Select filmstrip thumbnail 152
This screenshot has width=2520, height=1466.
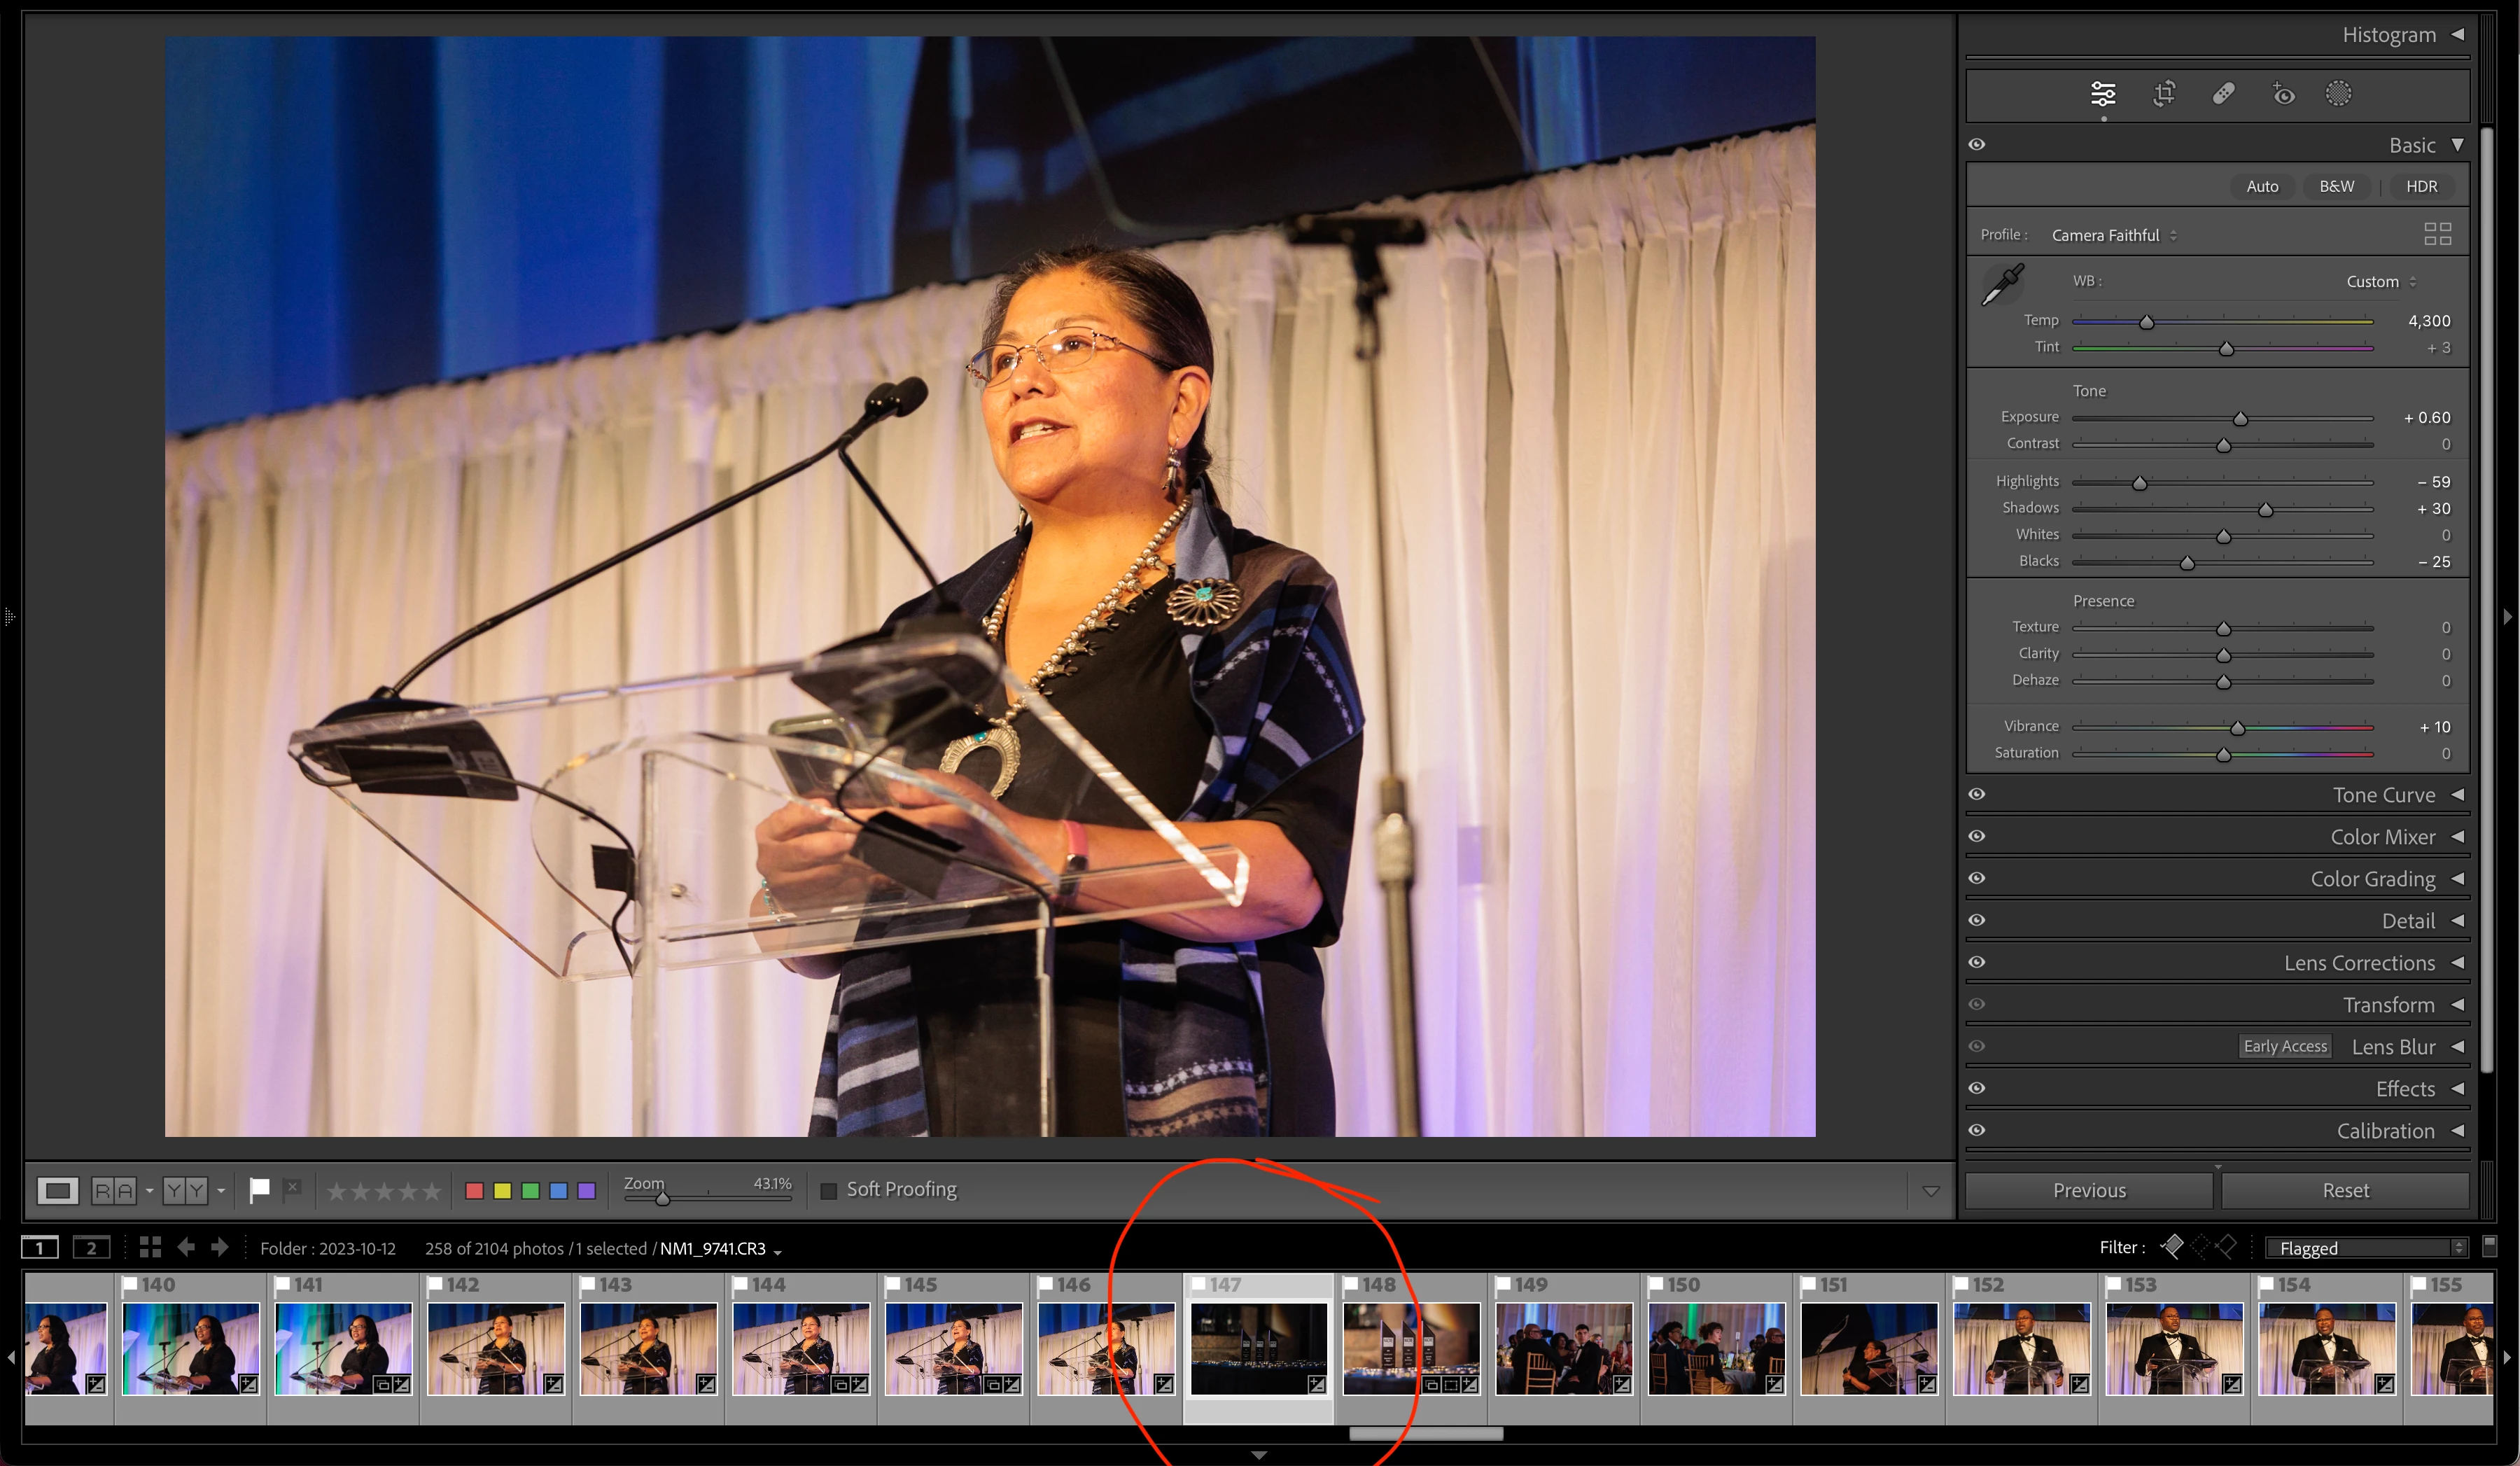(2021, 1348)
